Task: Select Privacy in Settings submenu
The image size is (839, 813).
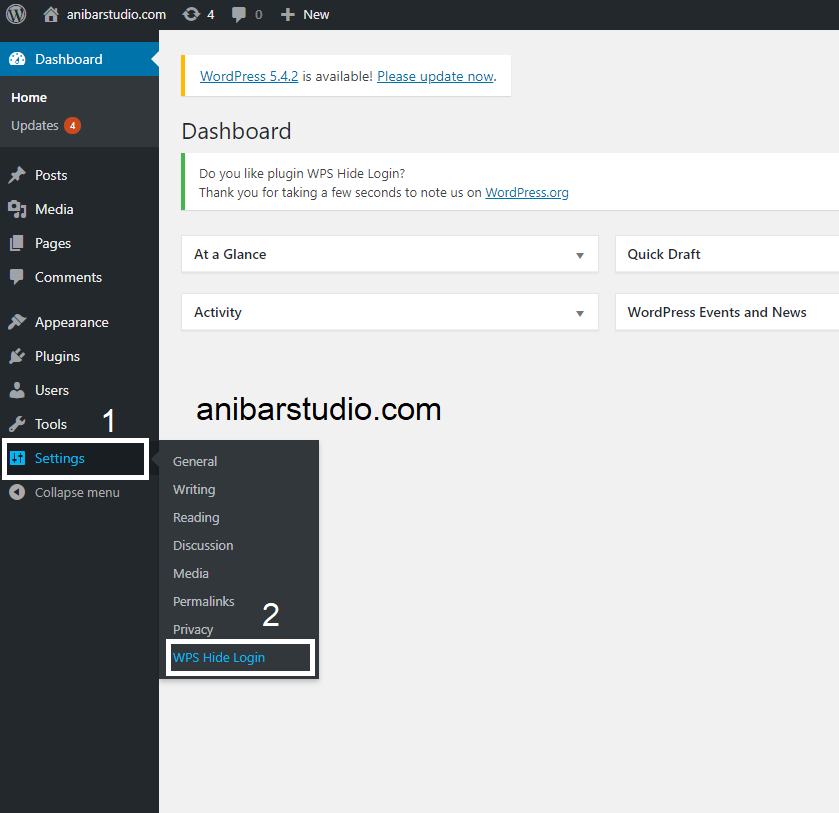Action: (x=193, y=629)
